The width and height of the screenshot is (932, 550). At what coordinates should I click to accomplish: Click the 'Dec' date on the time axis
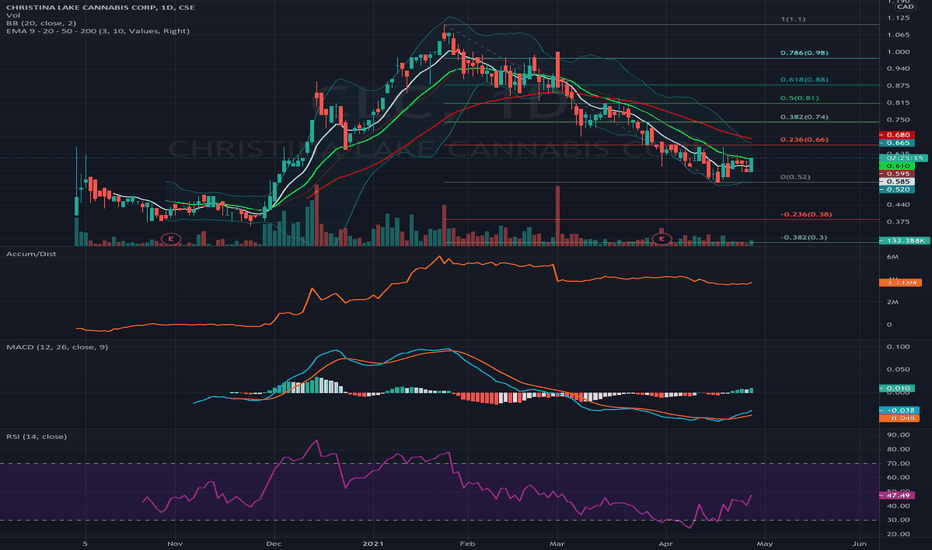click(273, 543)
